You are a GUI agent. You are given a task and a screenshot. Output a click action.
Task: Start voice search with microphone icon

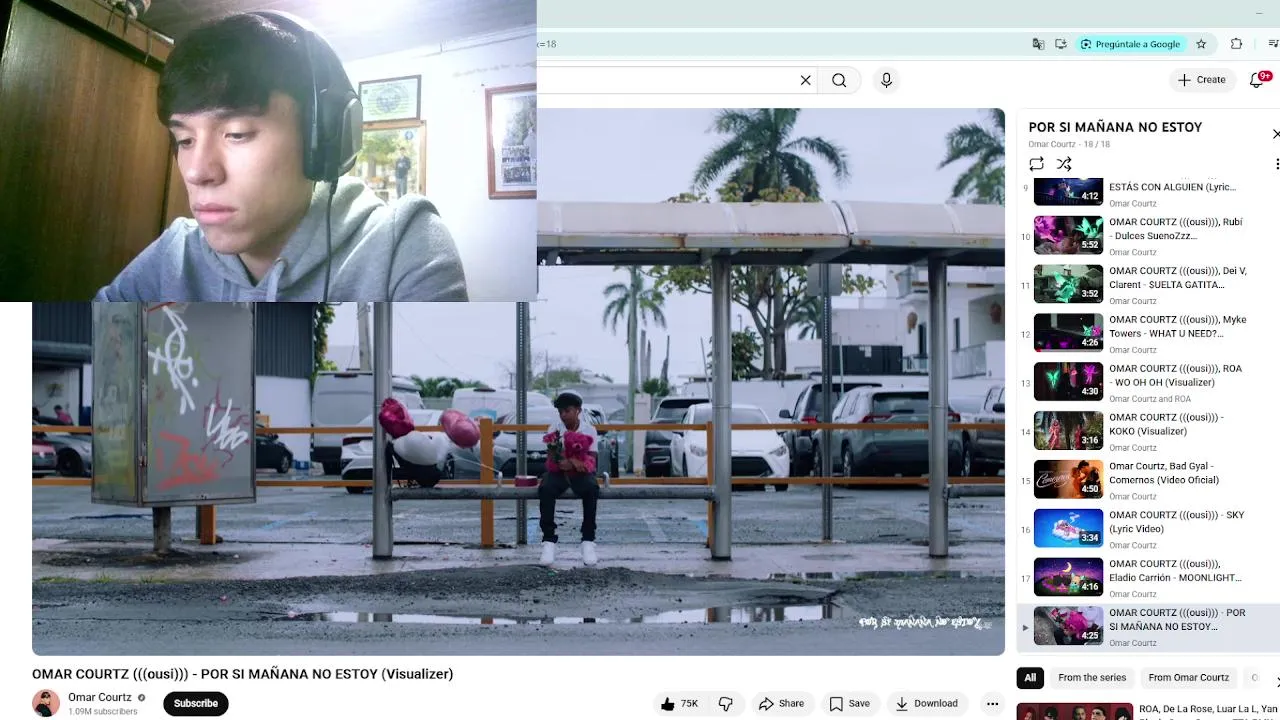[886, 80]
